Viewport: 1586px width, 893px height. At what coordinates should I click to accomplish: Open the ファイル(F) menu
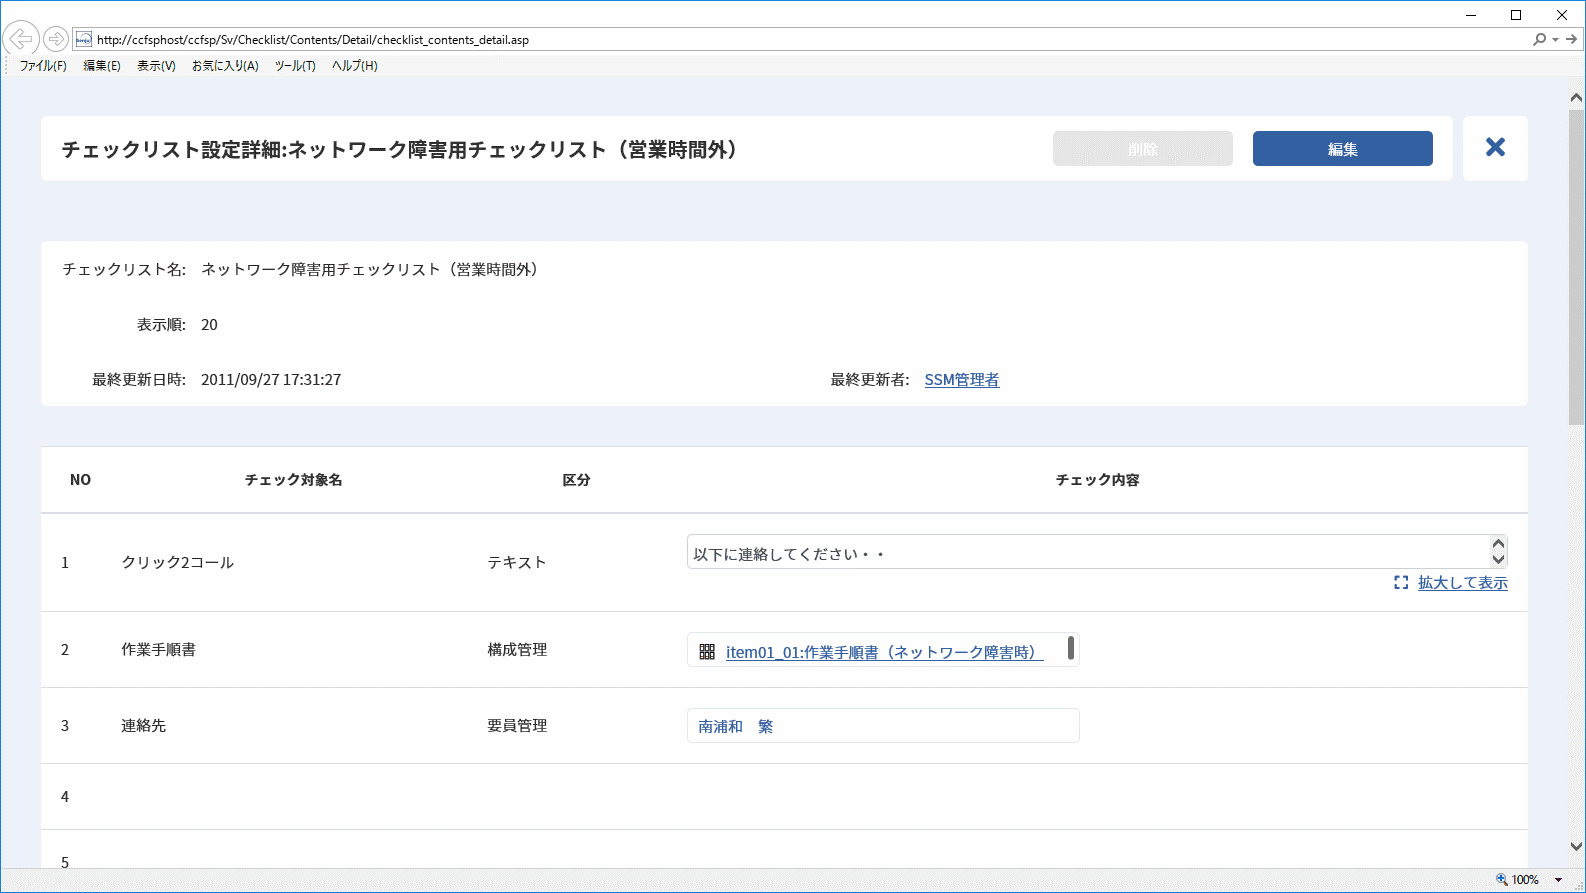click(43, 66)
